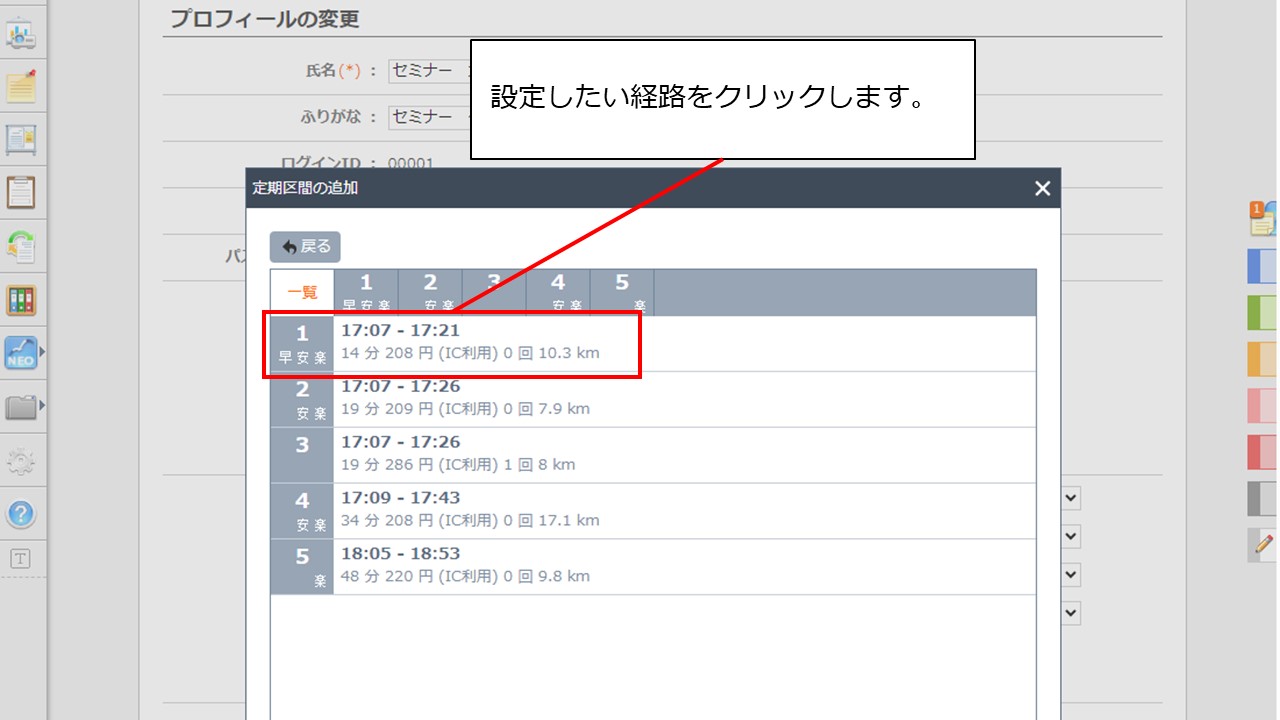
Task: Click the binder/folders icon in sidebar
Action: [21, 298]
